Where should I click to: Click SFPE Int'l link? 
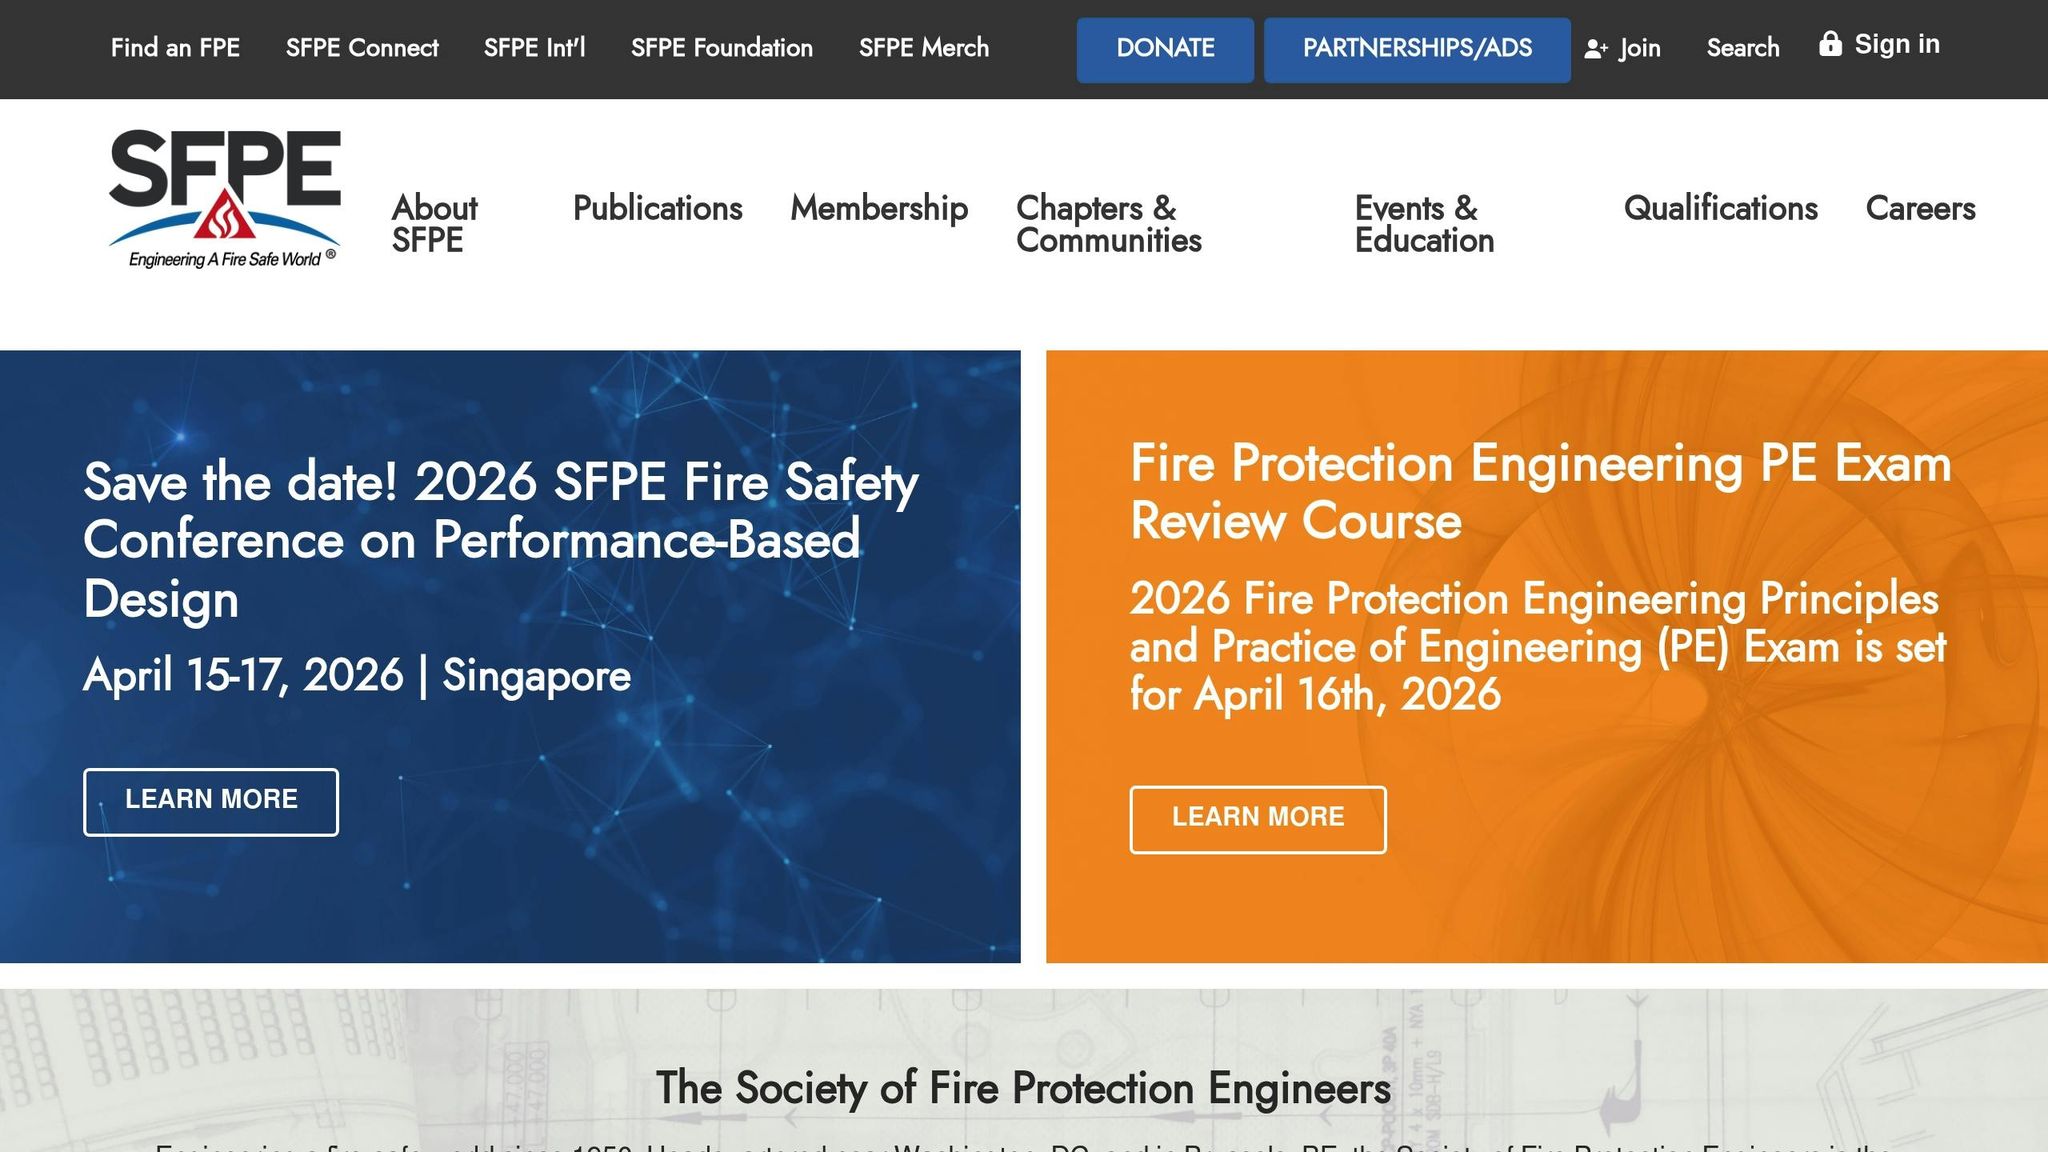coord(536,47)
